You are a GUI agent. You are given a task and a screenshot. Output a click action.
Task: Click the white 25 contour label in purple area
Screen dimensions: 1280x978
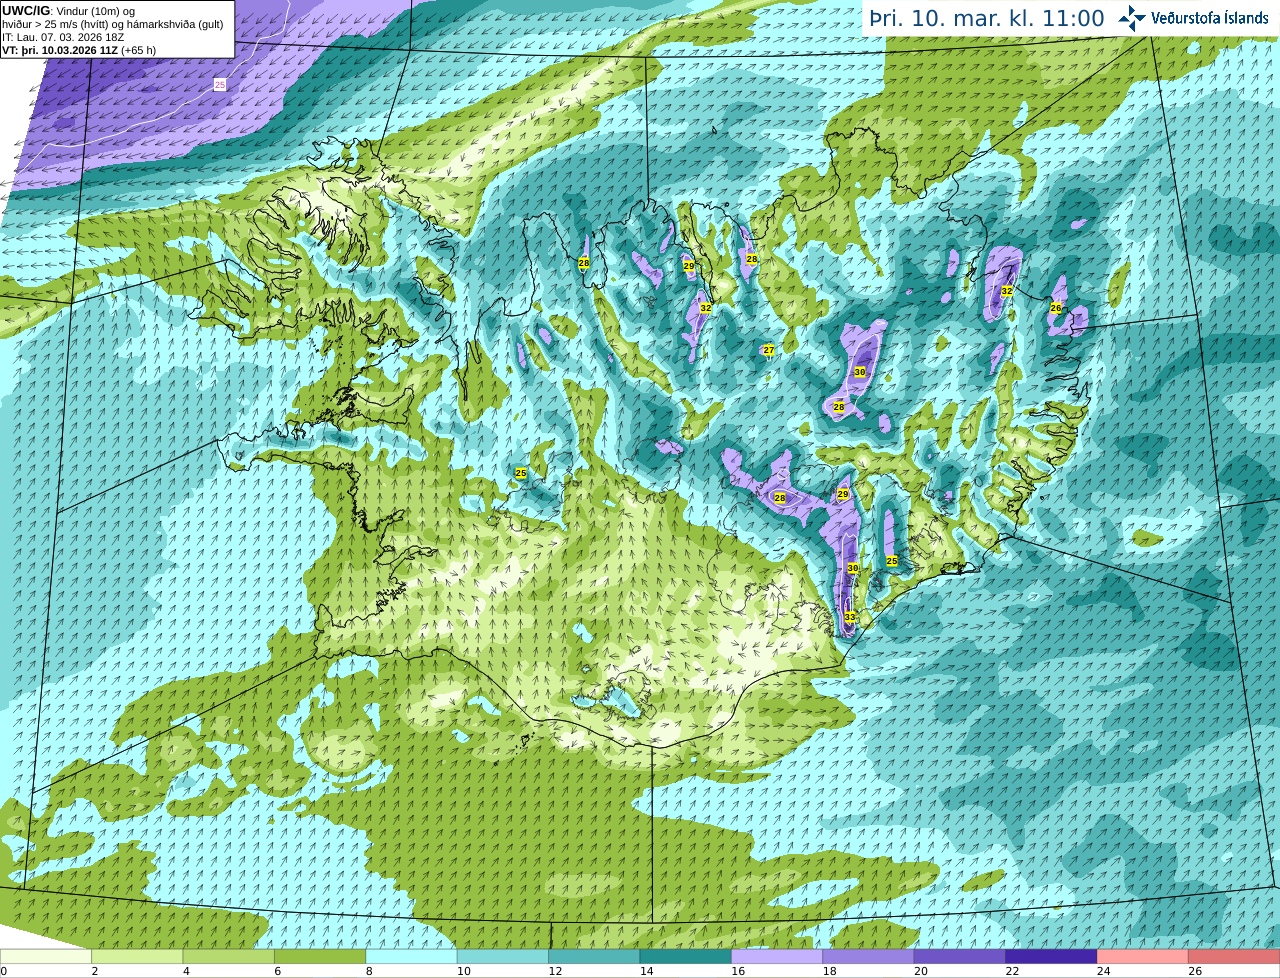click(220, 85)
